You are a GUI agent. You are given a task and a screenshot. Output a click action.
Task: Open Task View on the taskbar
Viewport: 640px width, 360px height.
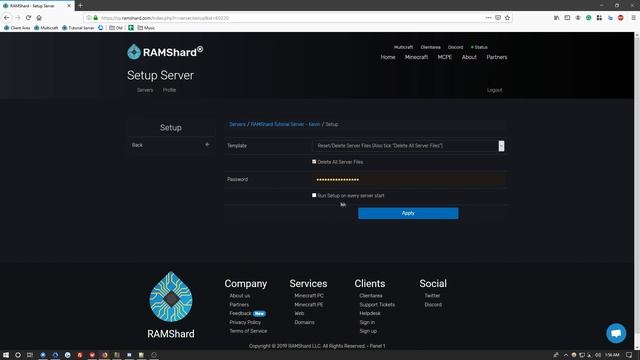[x=30, y=355]
